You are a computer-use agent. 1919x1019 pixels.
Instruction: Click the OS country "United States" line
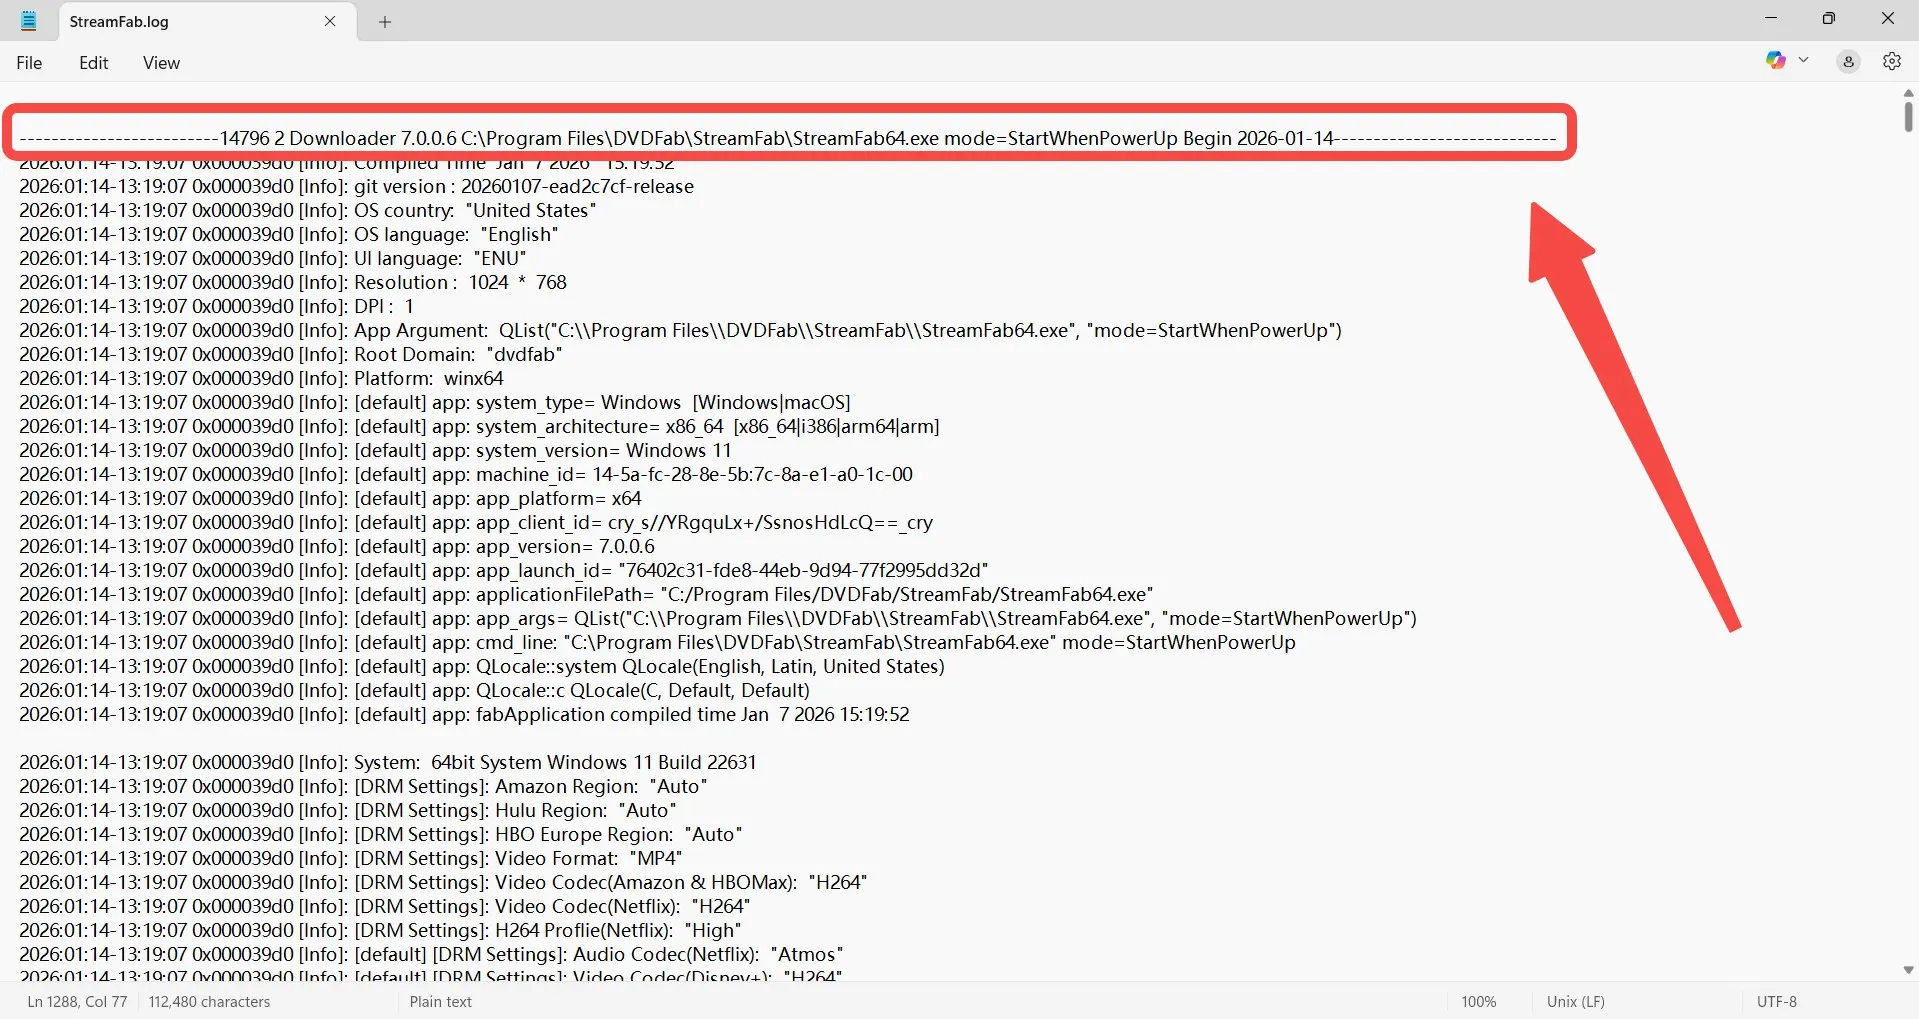[x=308, y=211]
